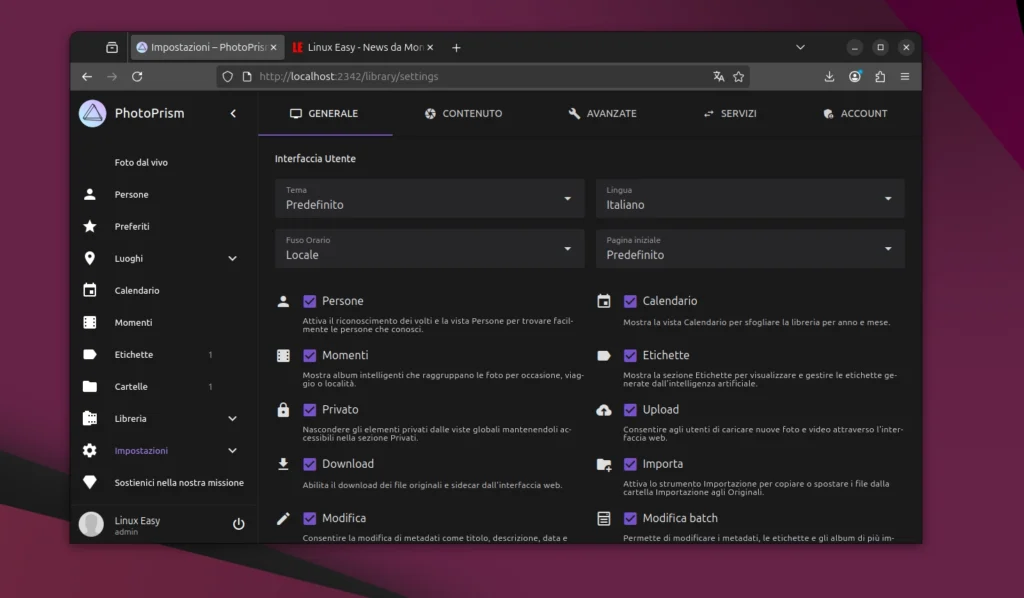
Task: Open the Lingua language dropdown
Action: click(x=749, y=198)
